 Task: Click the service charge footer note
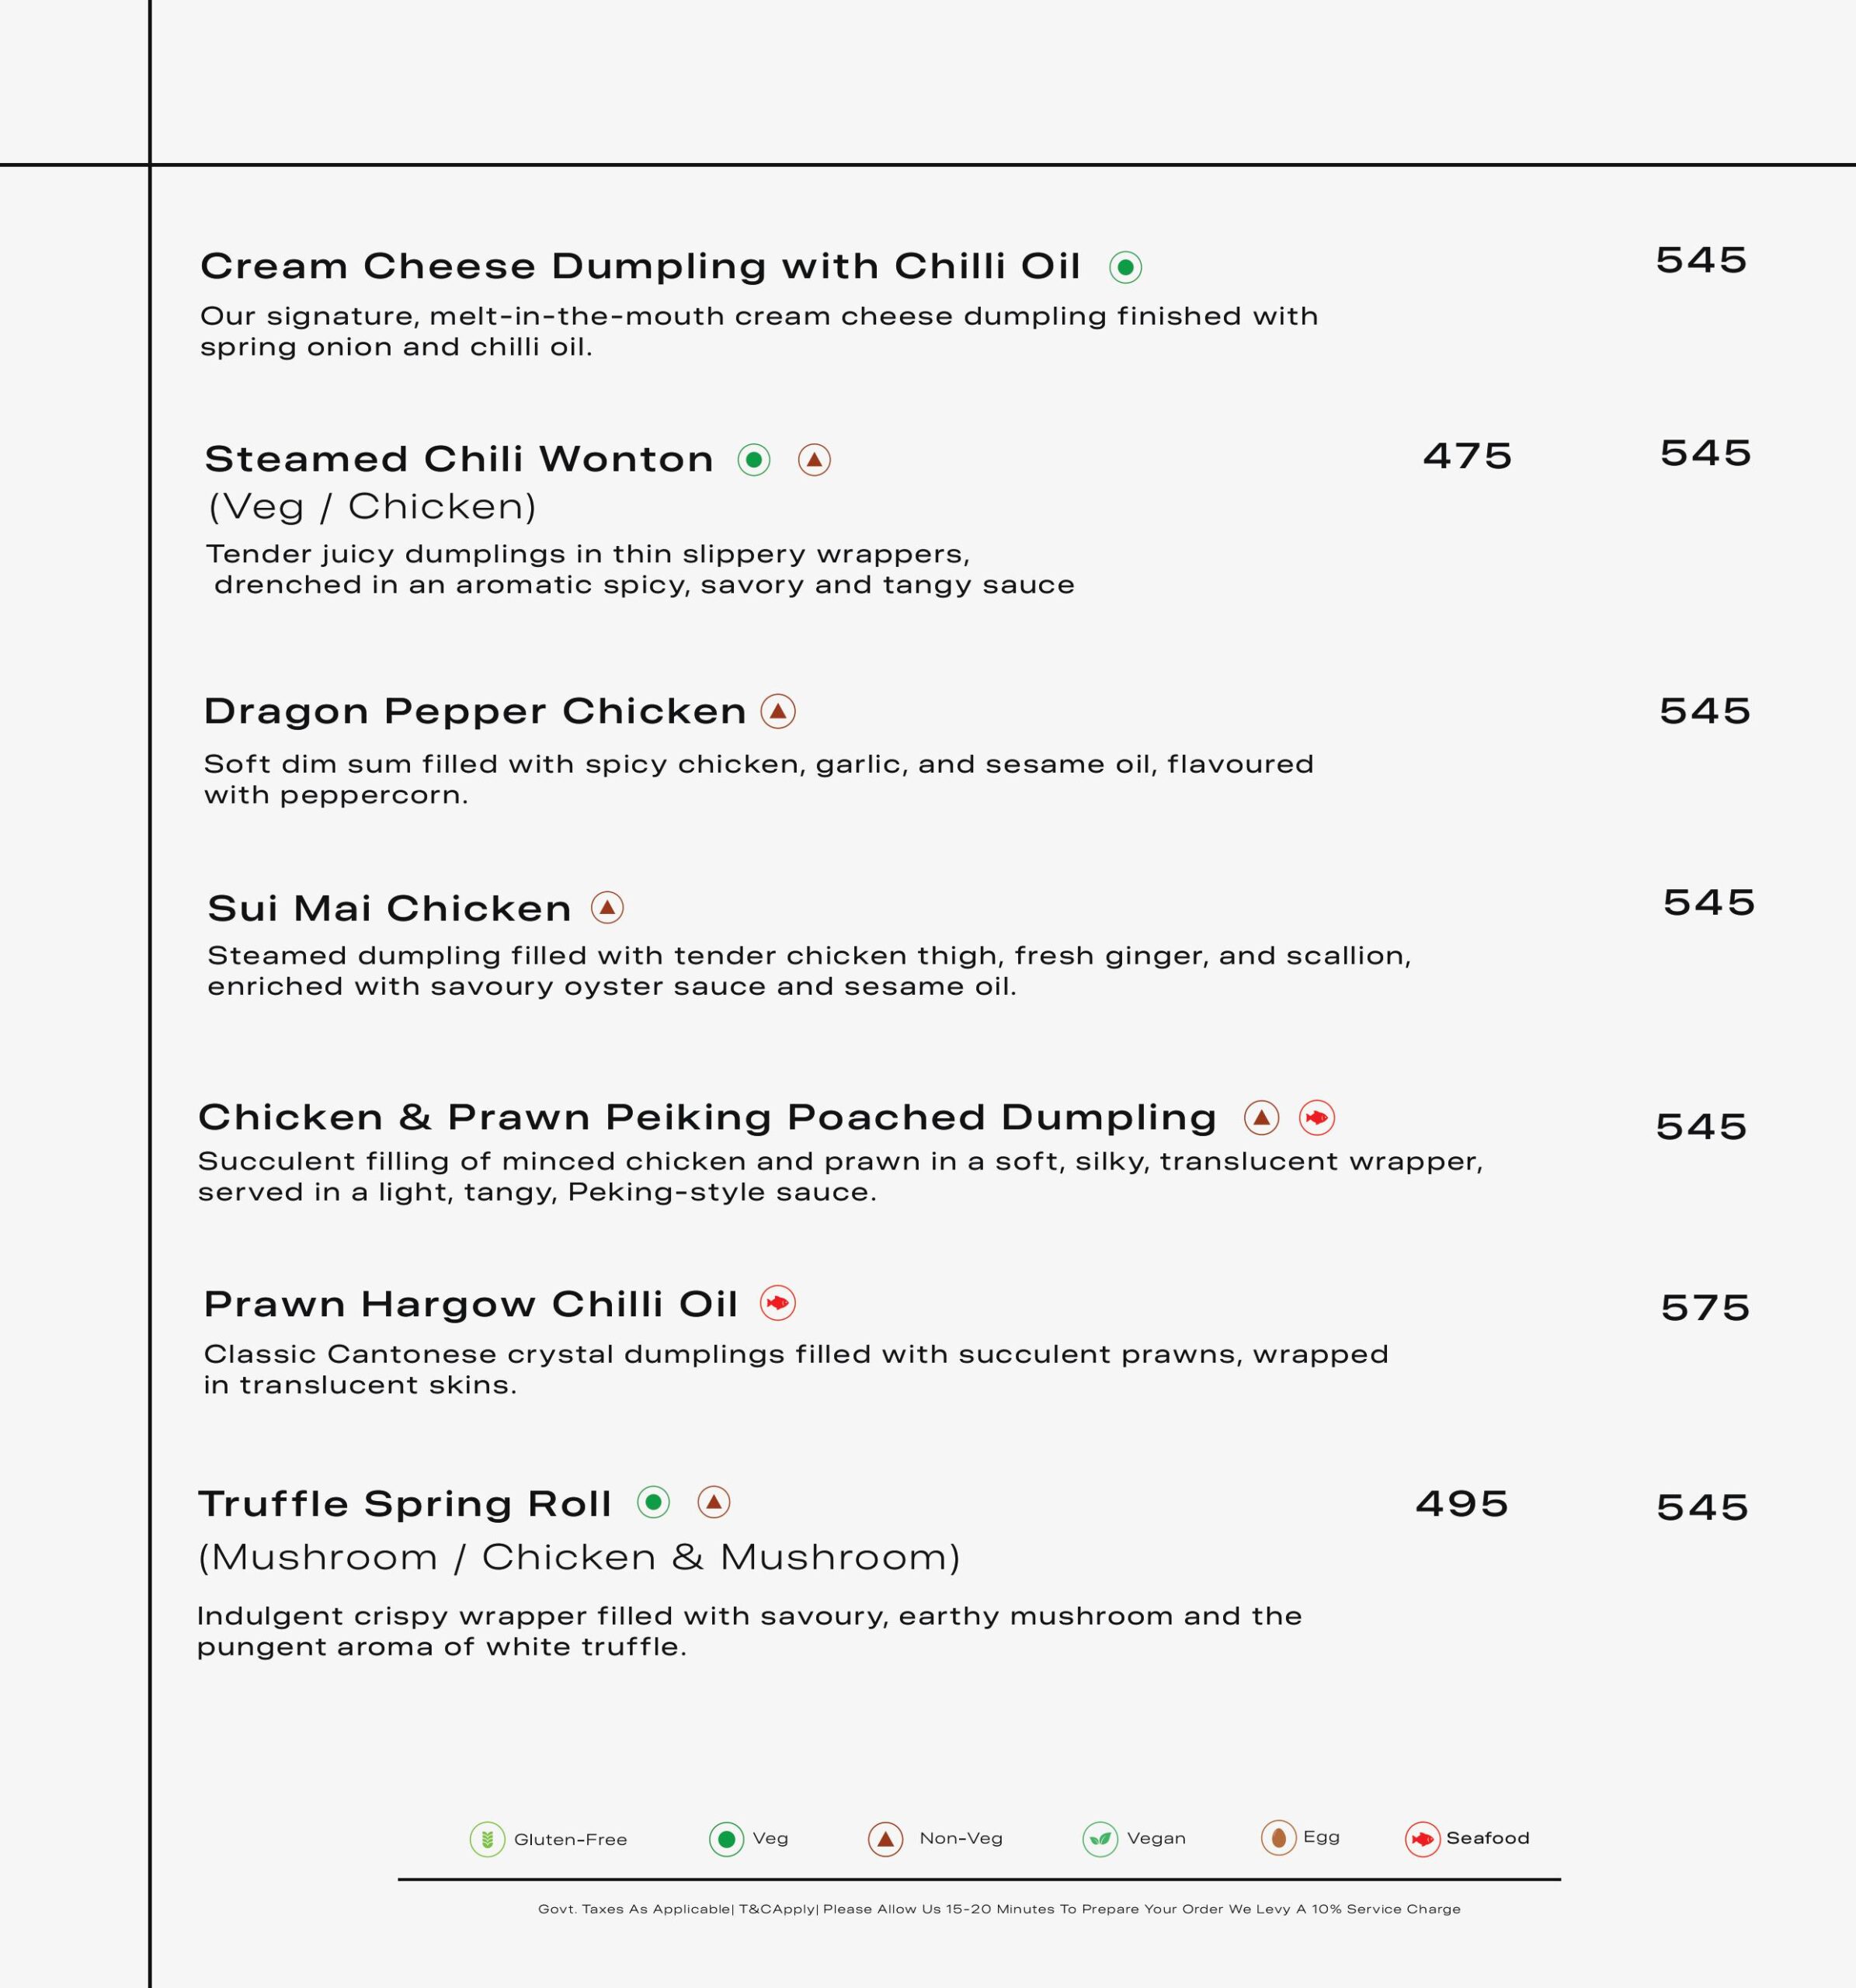click(999, 1909)
